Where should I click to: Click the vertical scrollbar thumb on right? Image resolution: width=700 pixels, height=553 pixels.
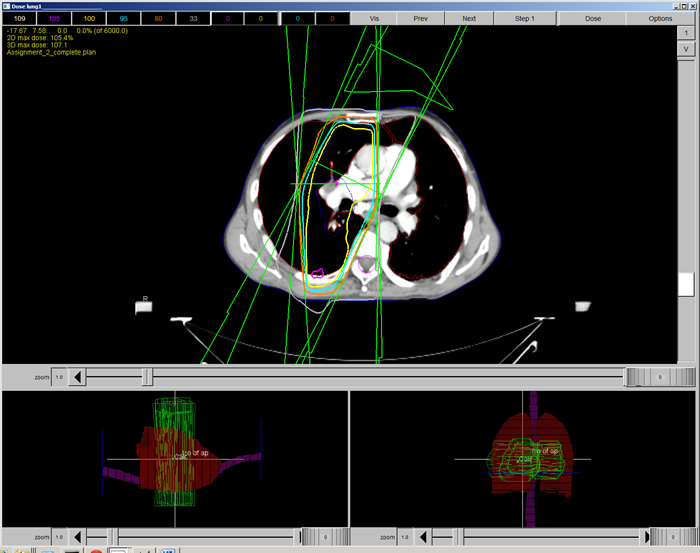(x=685, y=285)
